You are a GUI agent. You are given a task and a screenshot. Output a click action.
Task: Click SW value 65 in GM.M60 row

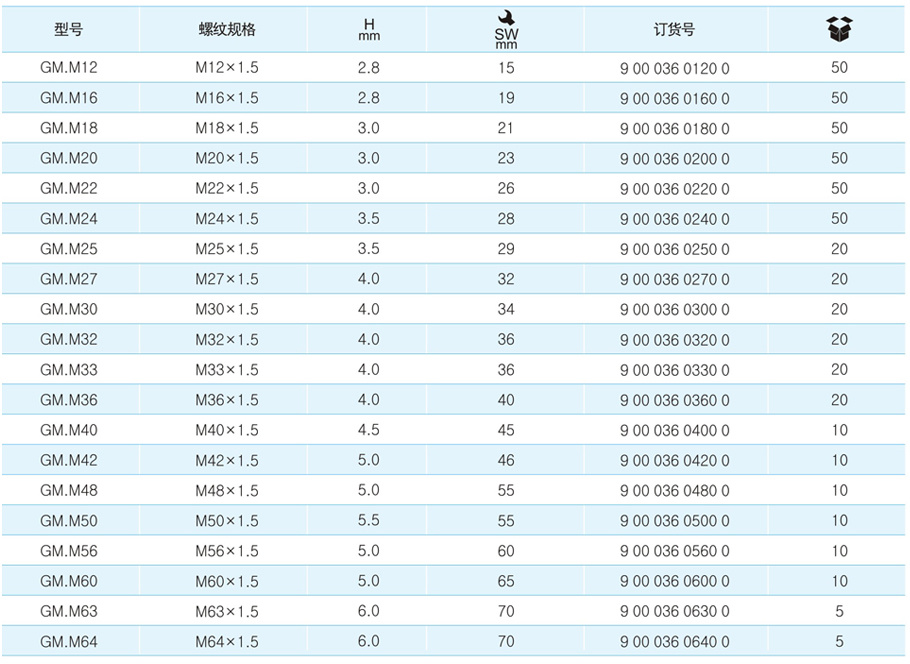506,581
